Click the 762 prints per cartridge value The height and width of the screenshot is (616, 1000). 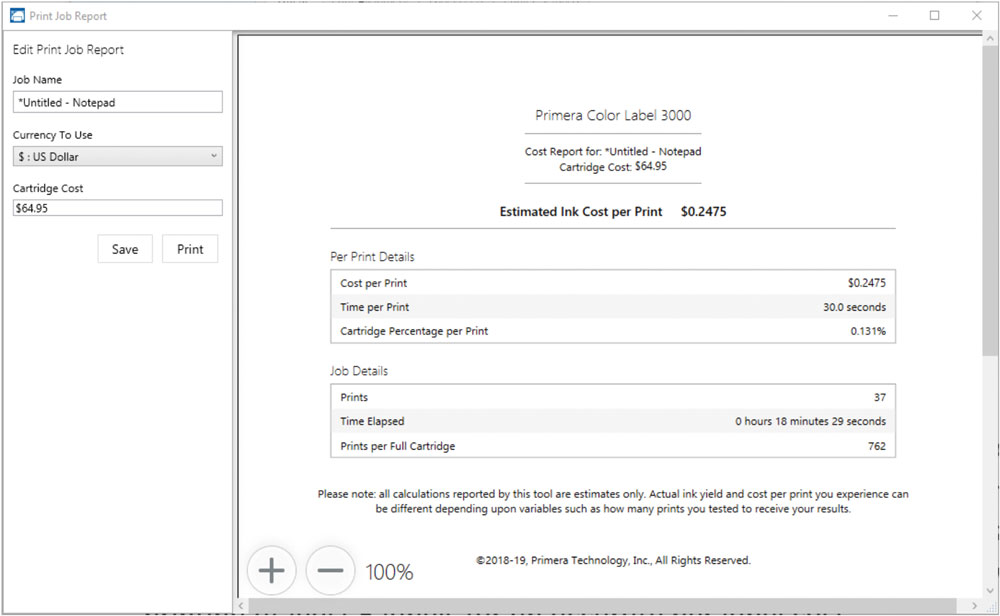click(877, 446)
